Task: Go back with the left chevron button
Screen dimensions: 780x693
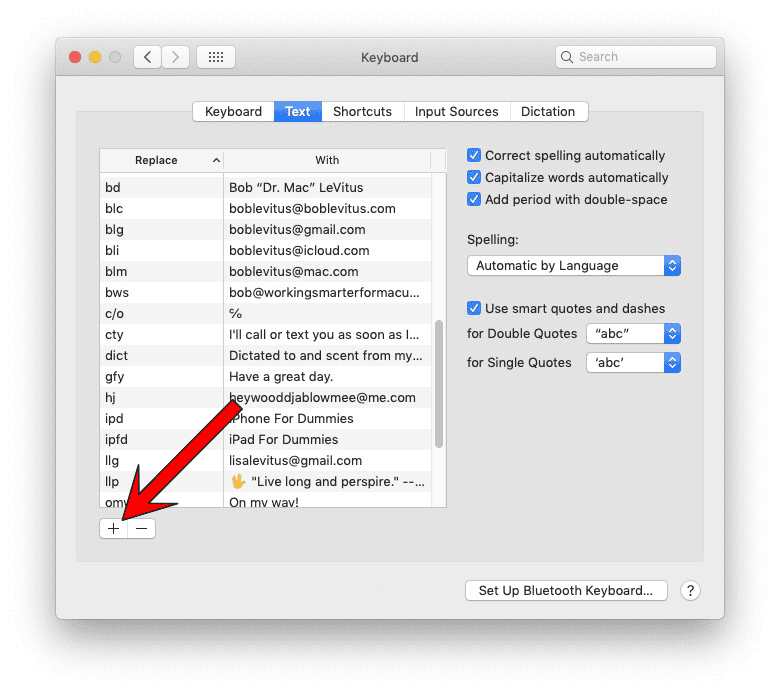Action: (x=148, y=57)
